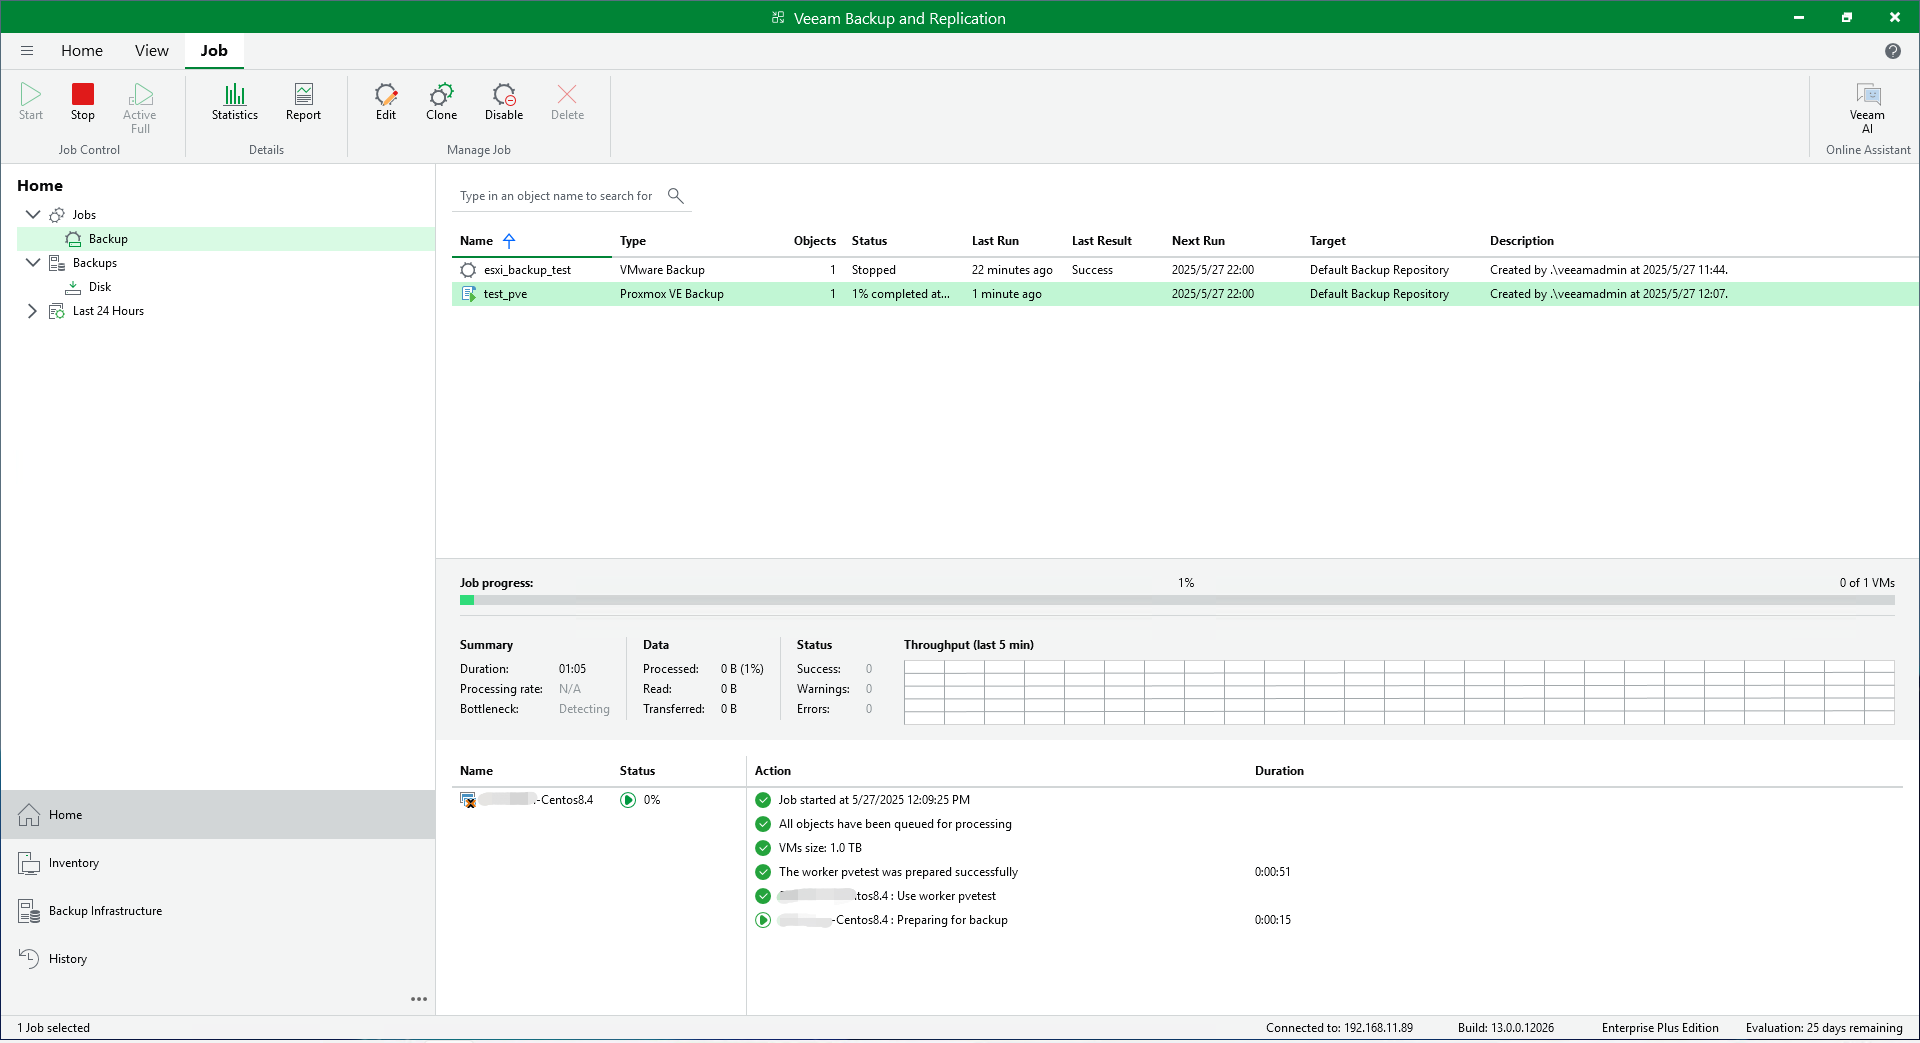
Task: Select the esxi_backup_test job row
Action: [x=1185, y=270]
